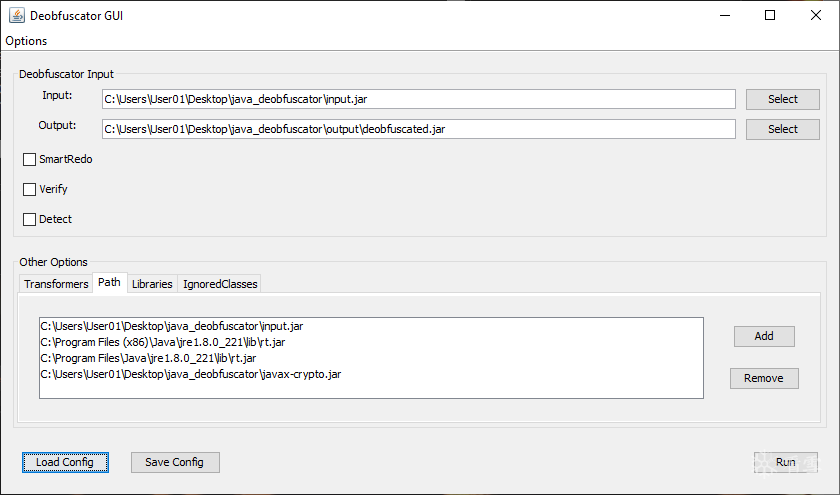
Task: Go to the IgnoredClasses tab
Action: pyautogui.click(x=220, y=284)
